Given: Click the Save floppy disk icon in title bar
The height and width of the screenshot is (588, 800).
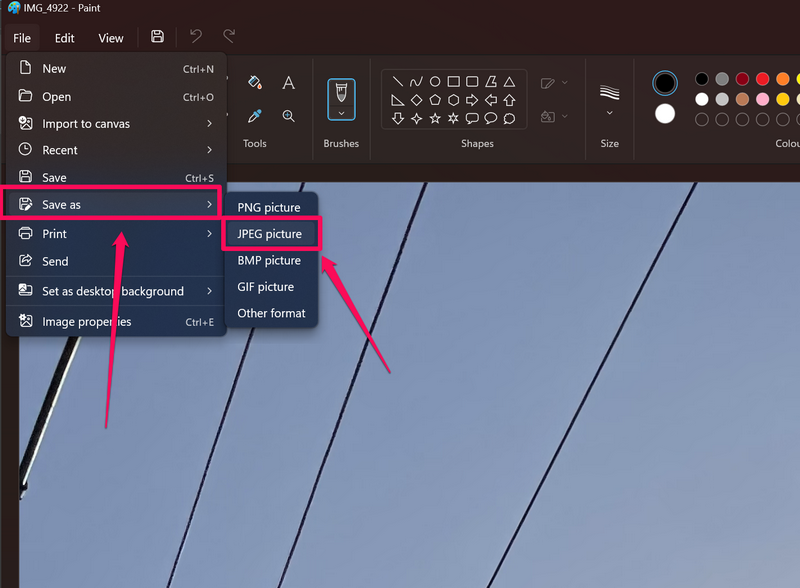Looking at the screenshot, I should pyautogui.click(x=157, y=37).
